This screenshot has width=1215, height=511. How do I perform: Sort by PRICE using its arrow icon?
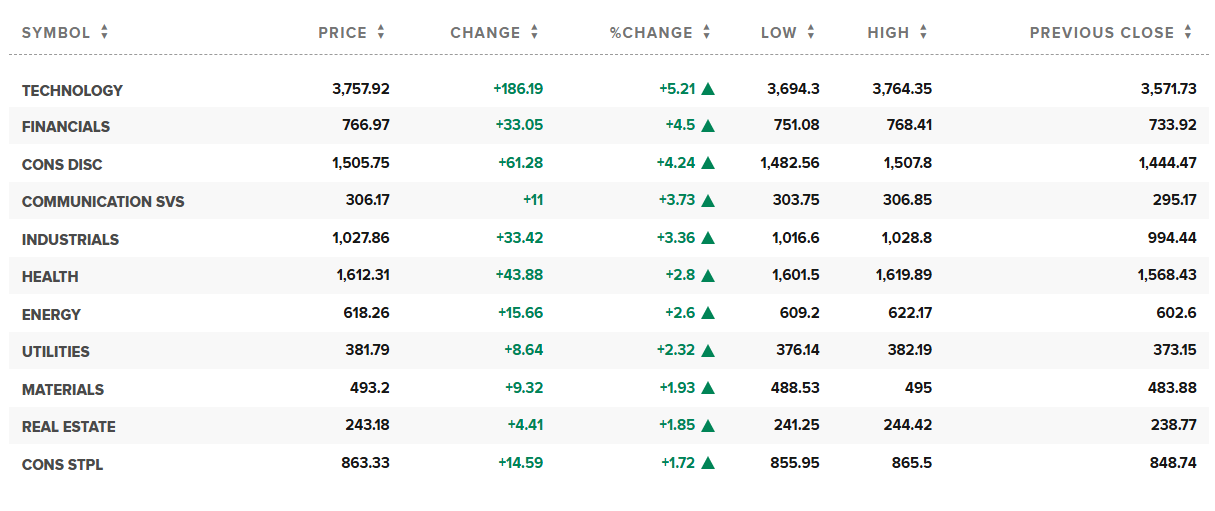(x=381, y=33)
